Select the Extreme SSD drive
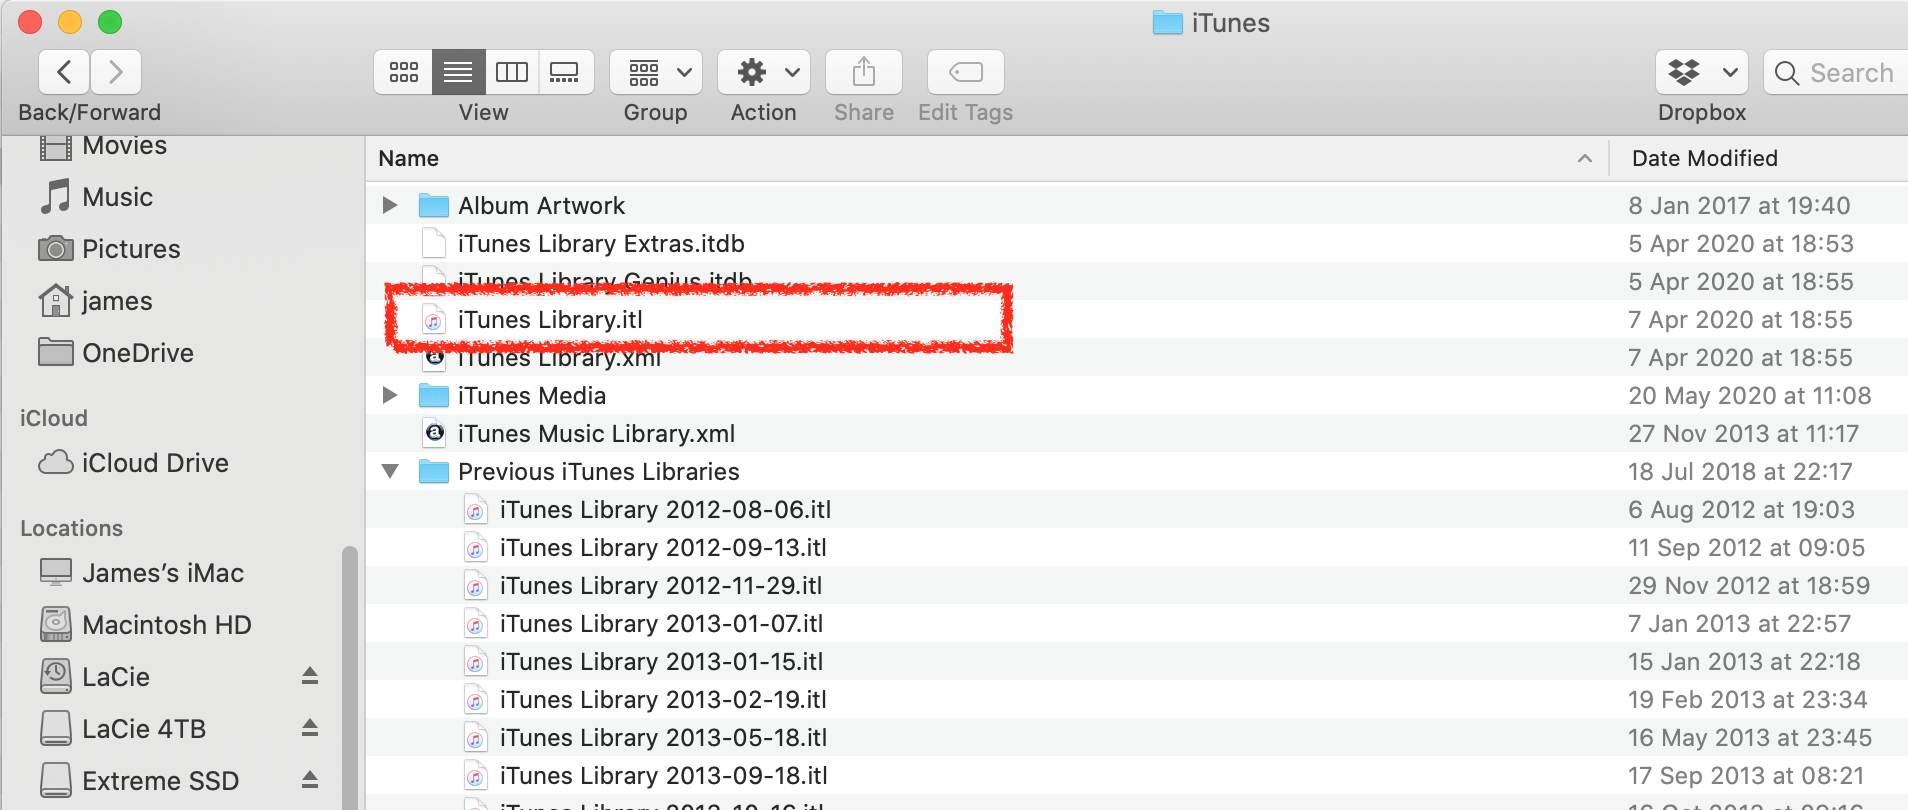1908x810 pixels. (x=140, y=781)
